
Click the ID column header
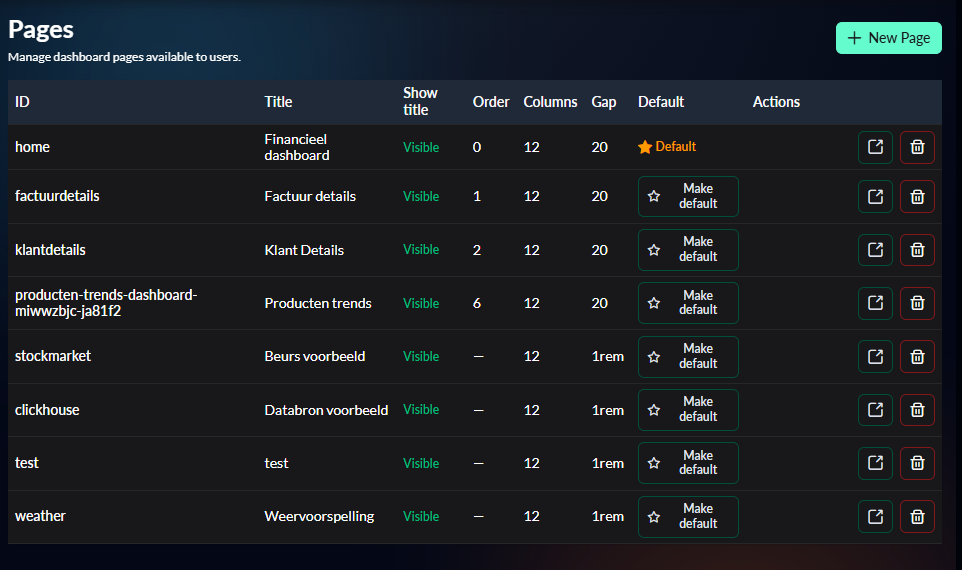(x=22, y=102)
